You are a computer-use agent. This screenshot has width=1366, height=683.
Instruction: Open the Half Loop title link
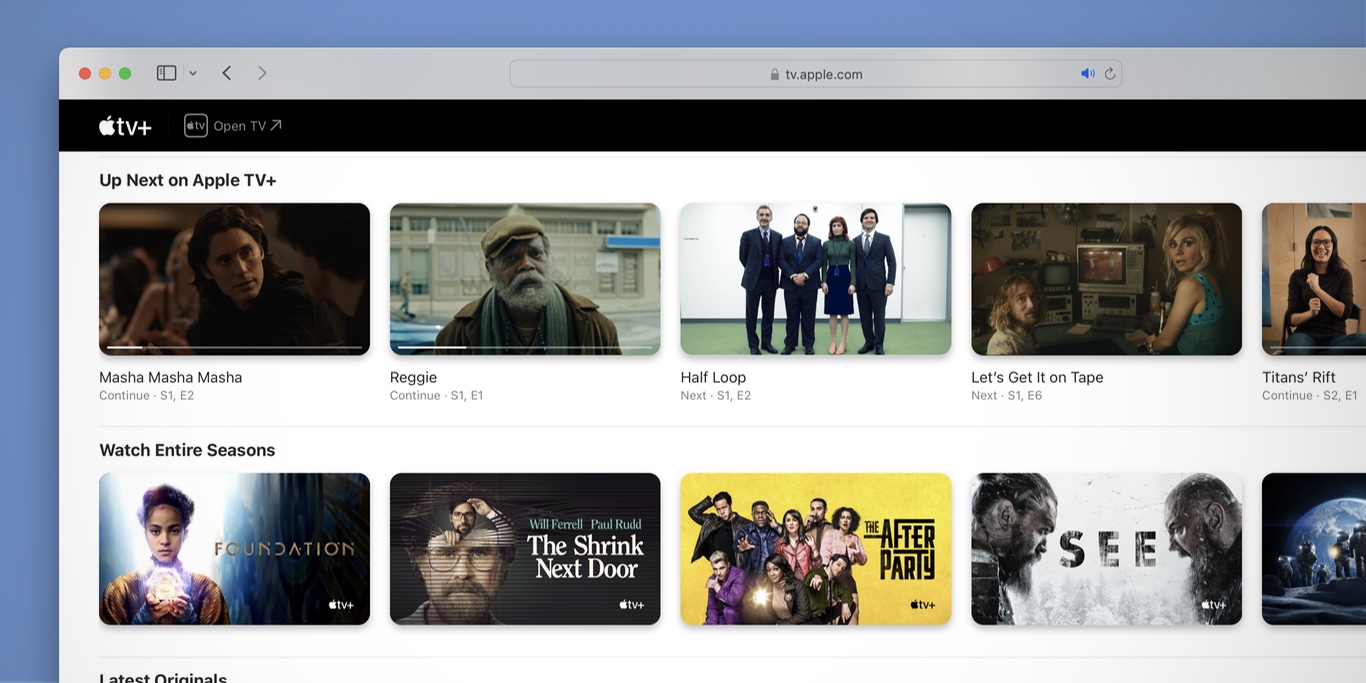pyautogui.click(x=713, y=377)
